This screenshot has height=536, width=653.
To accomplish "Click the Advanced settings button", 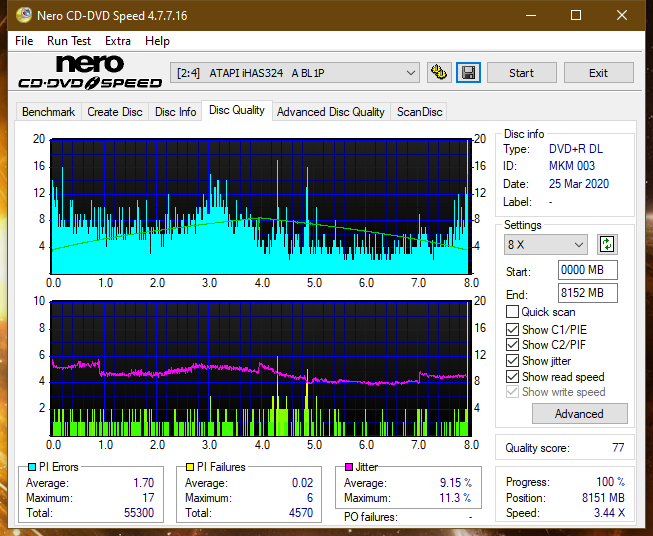I will [579, 414].
